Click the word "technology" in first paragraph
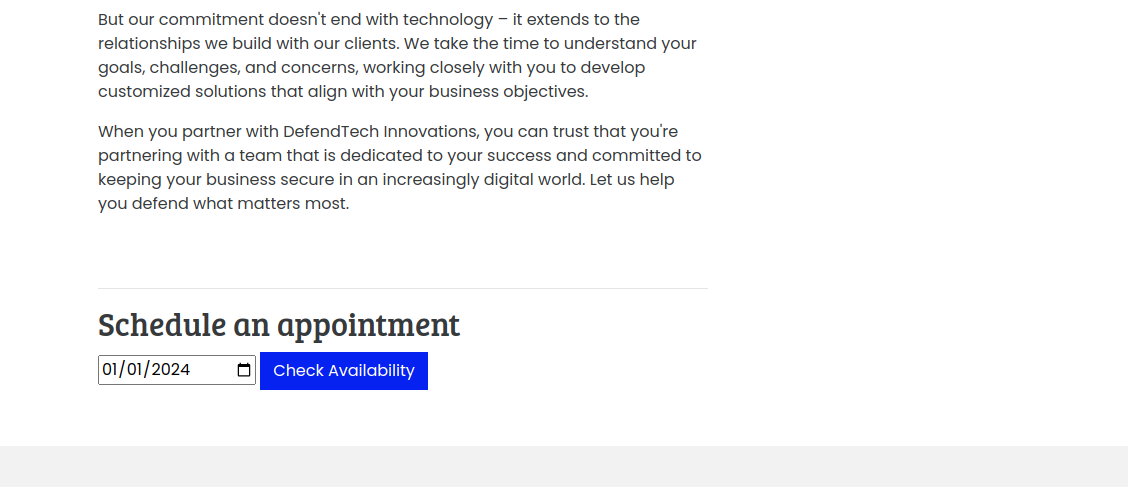 448,20
